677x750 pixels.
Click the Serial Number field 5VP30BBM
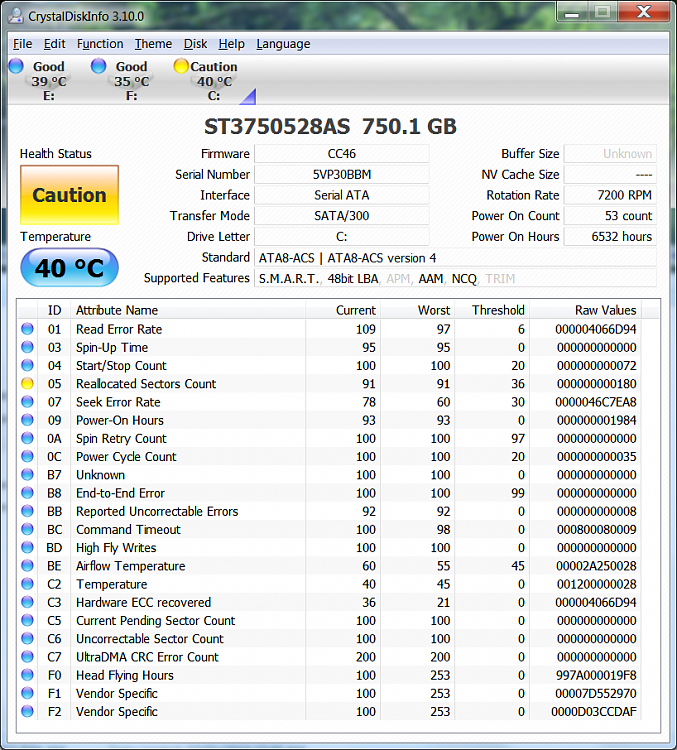pos(342,174)
